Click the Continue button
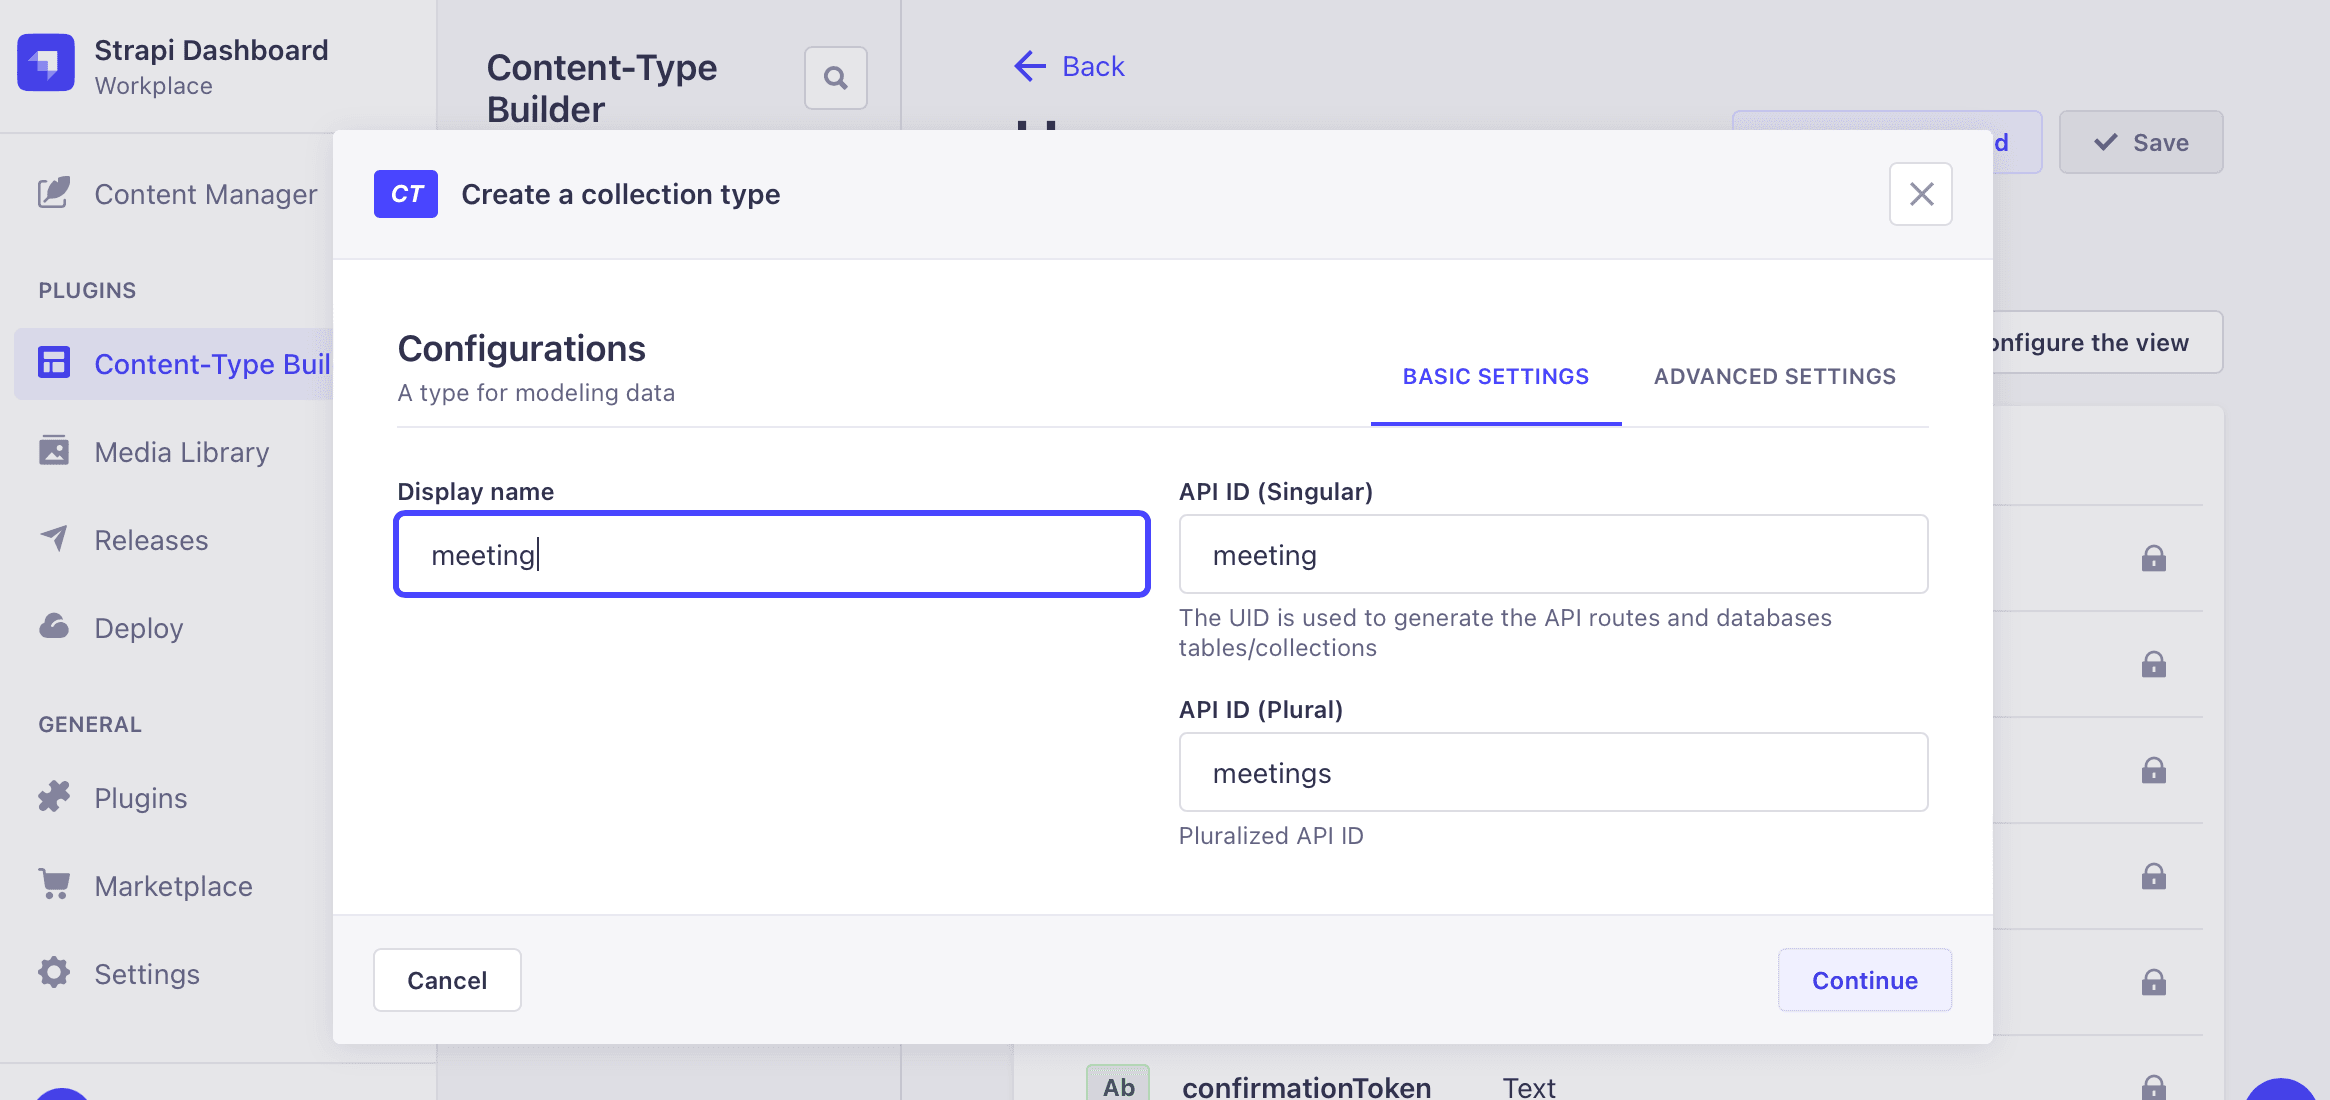This screenshot has width=2330, height=1100. coord(1865,980)
